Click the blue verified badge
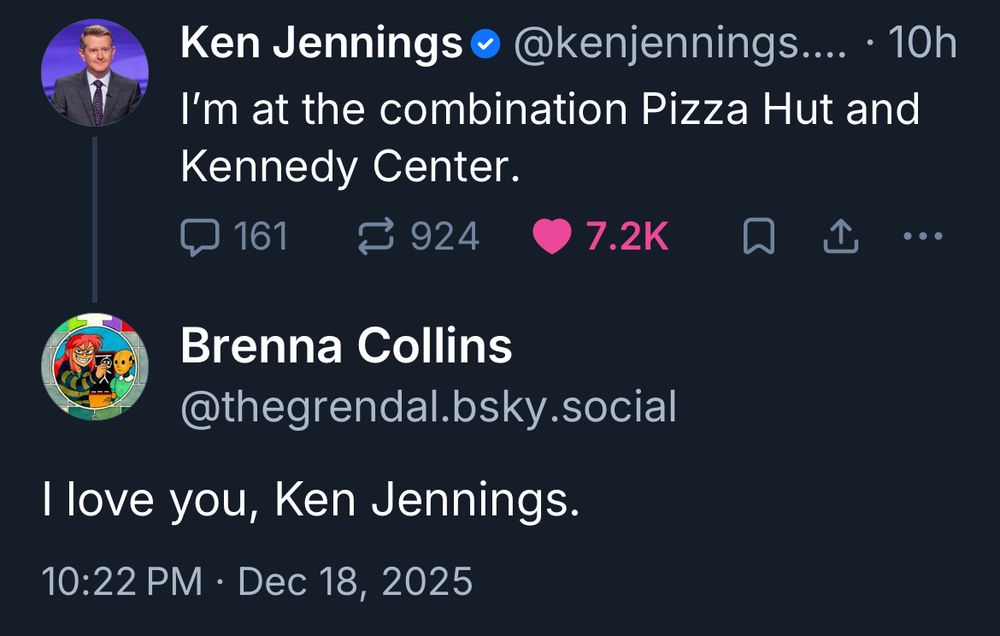The height and width of the screenshot is (636, 1000). click(485, 44)
